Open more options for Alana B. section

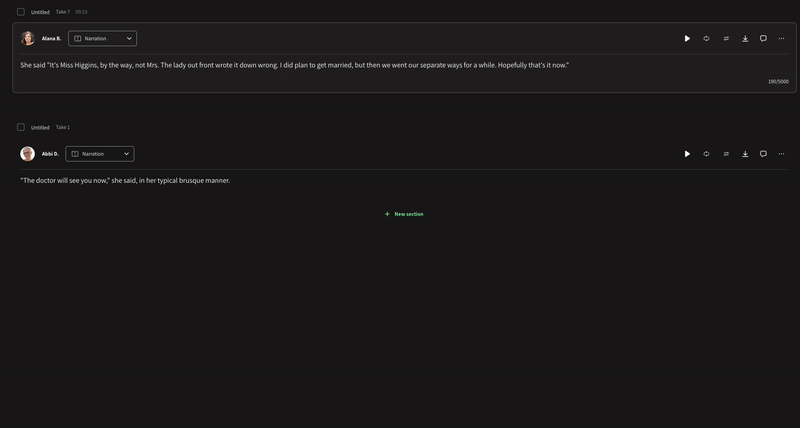tap(781, 39)
